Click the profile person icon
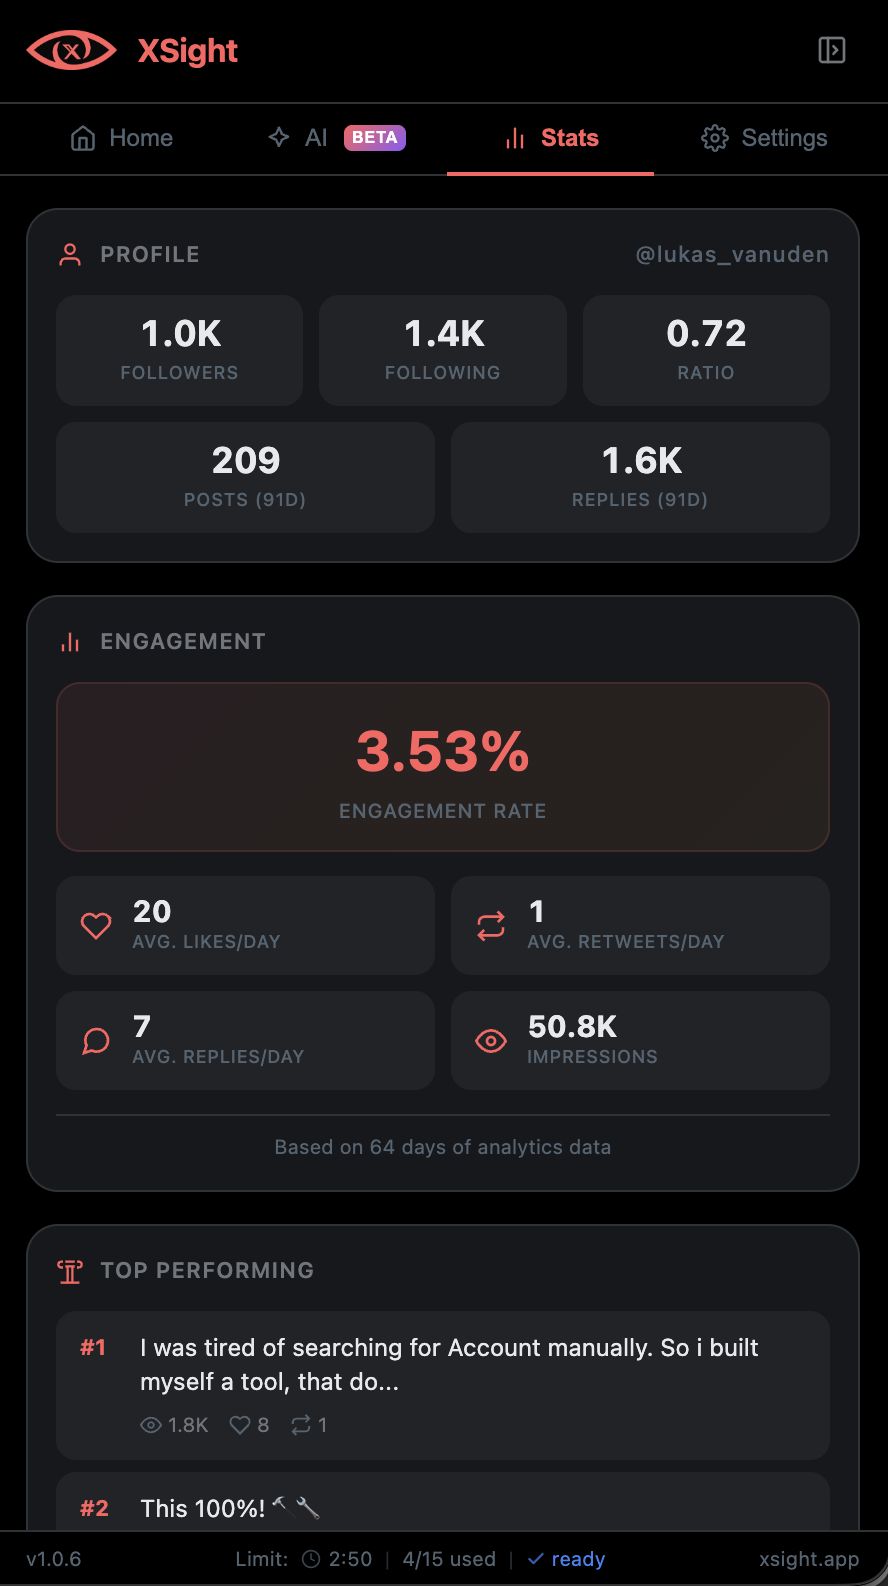The image size is (888, 1586). pos(68,254)
